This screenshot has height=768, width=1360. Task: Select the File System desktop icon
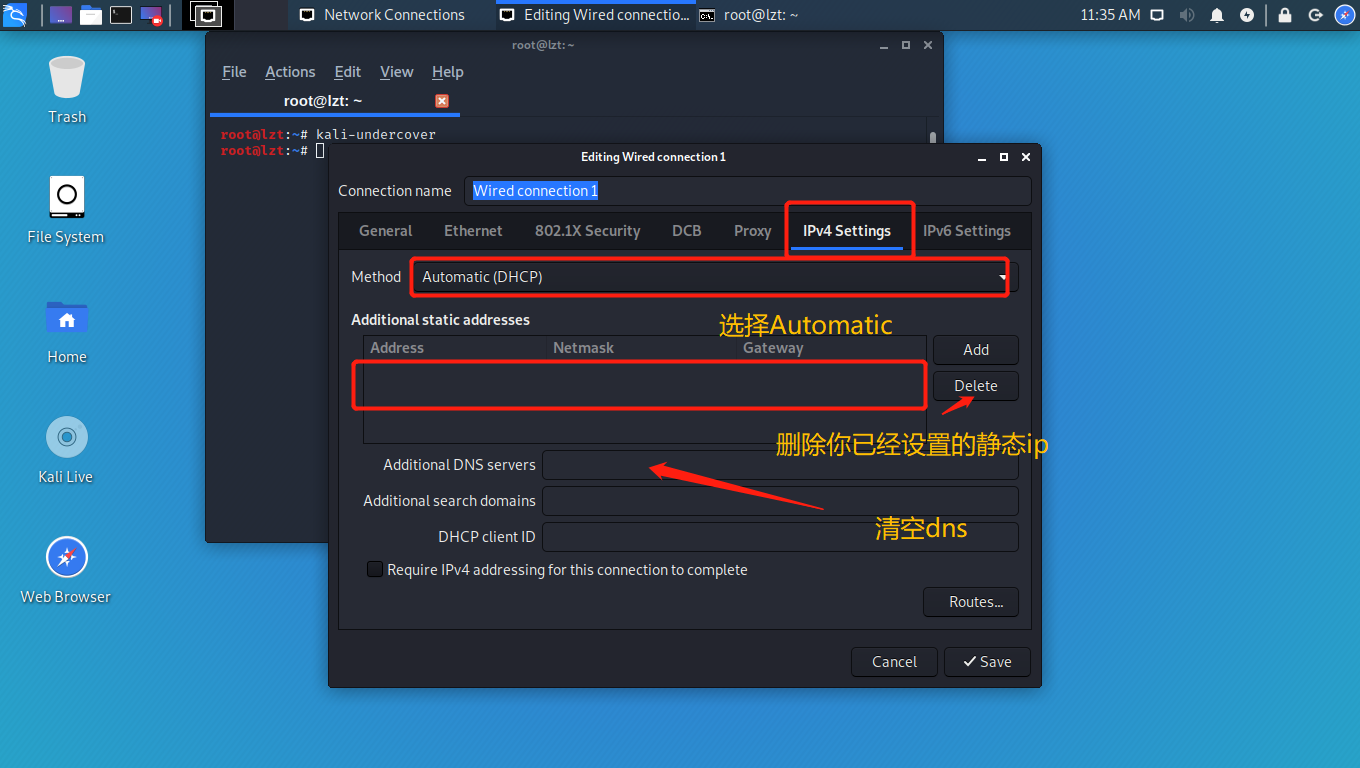click(x=66, y=210)
